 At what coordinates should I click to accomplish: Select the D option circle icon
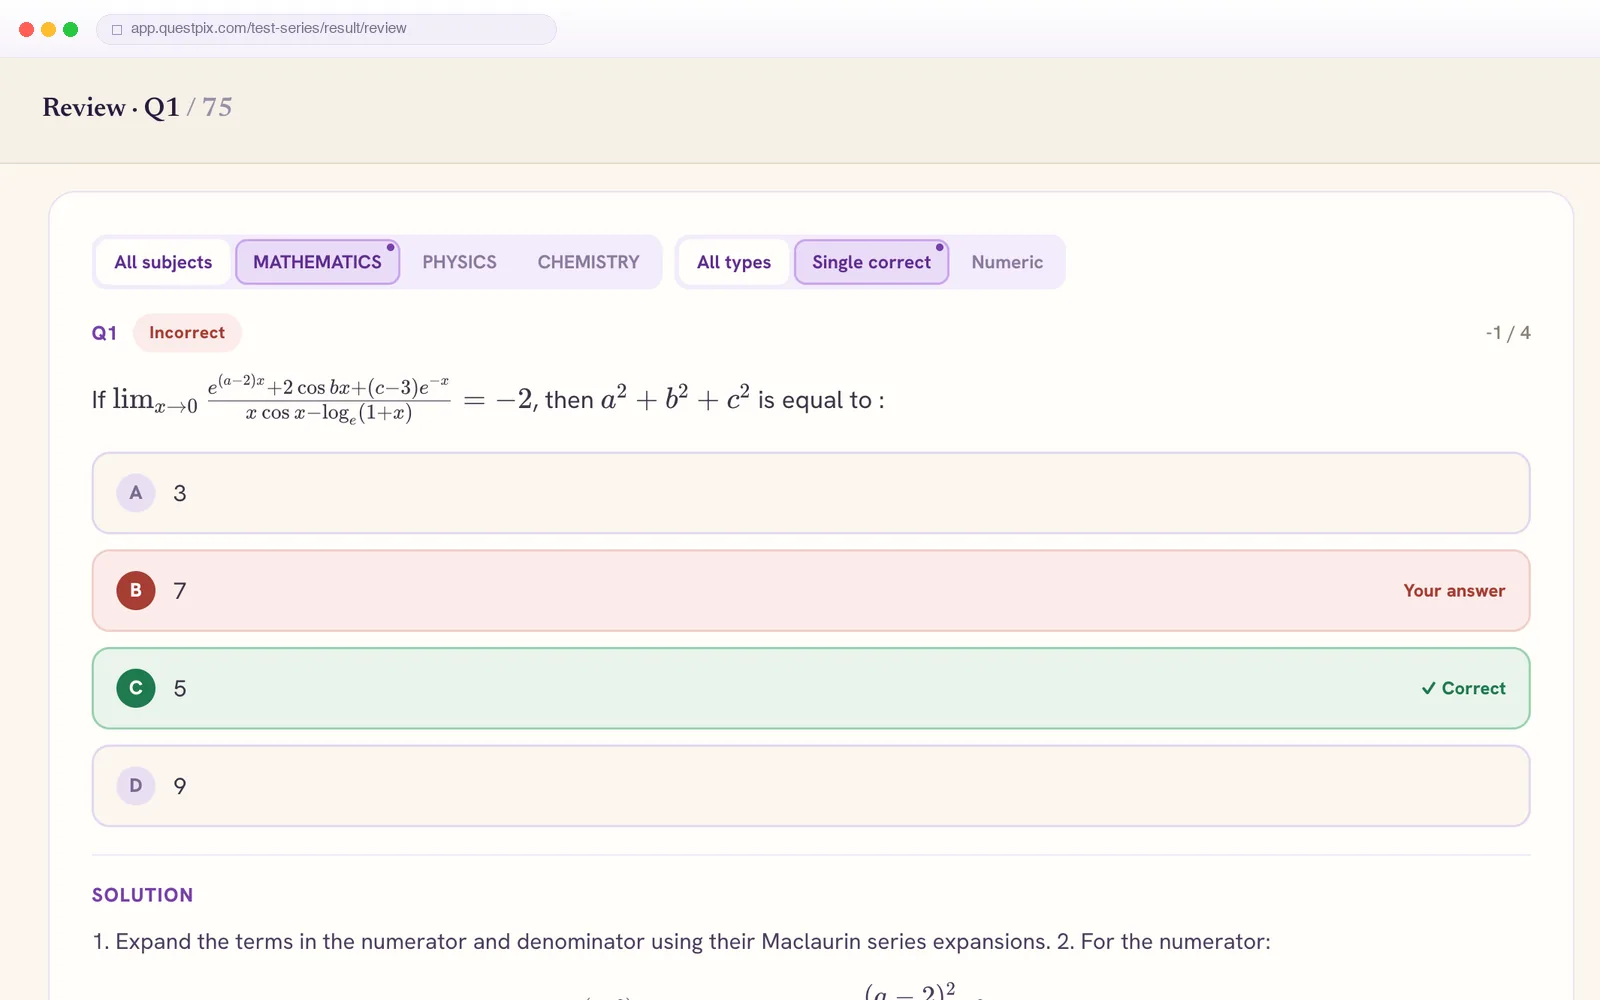pyautogui.click(x=136, y=786)
